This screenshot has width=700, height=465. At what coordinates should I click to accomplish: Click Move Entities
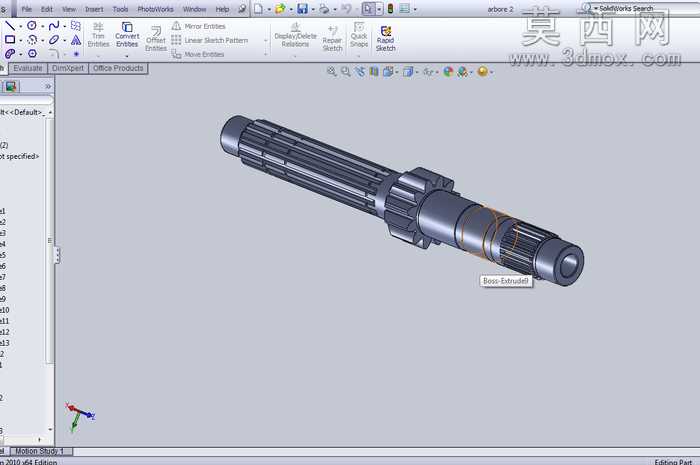point(198,54)
